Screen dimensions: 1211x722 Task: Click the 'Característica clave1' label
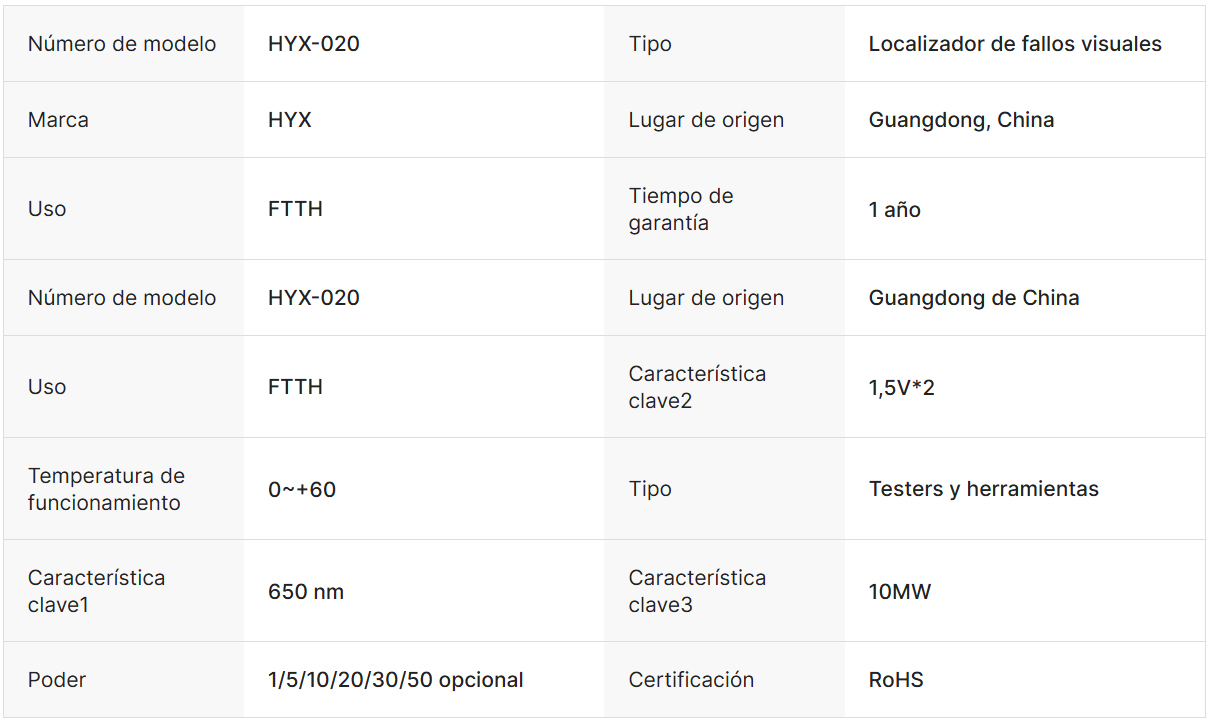point(96,591)
